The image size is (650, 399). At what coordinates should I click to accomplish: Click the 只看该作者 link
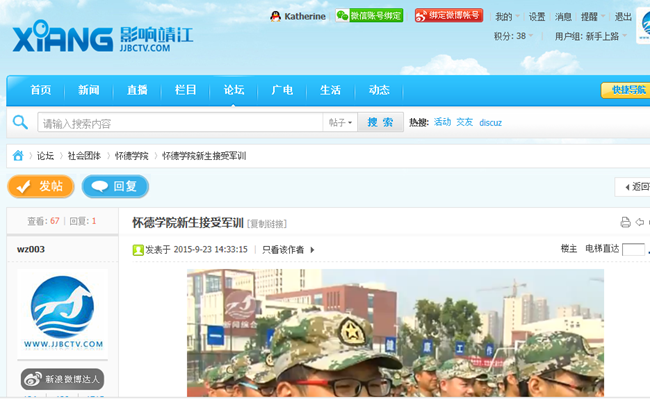click(x=283, y=250)
